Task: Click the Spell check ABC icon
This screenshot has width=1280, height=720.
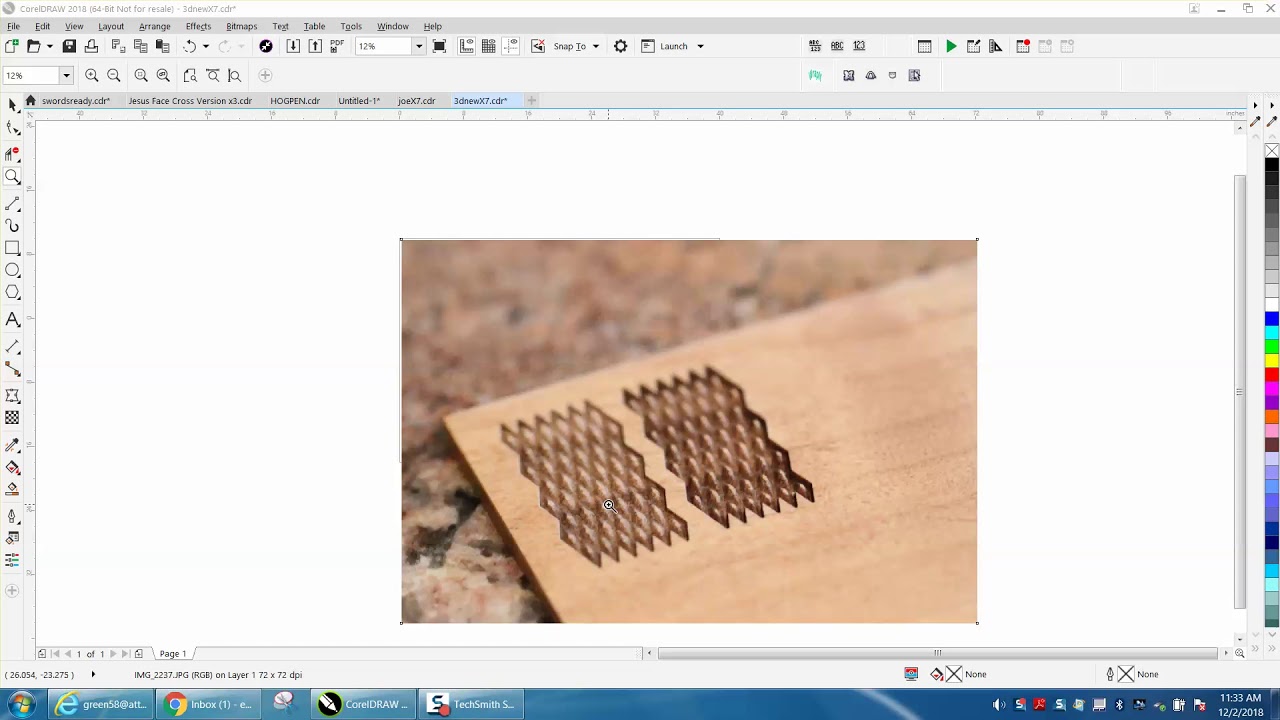Action: 837,46
